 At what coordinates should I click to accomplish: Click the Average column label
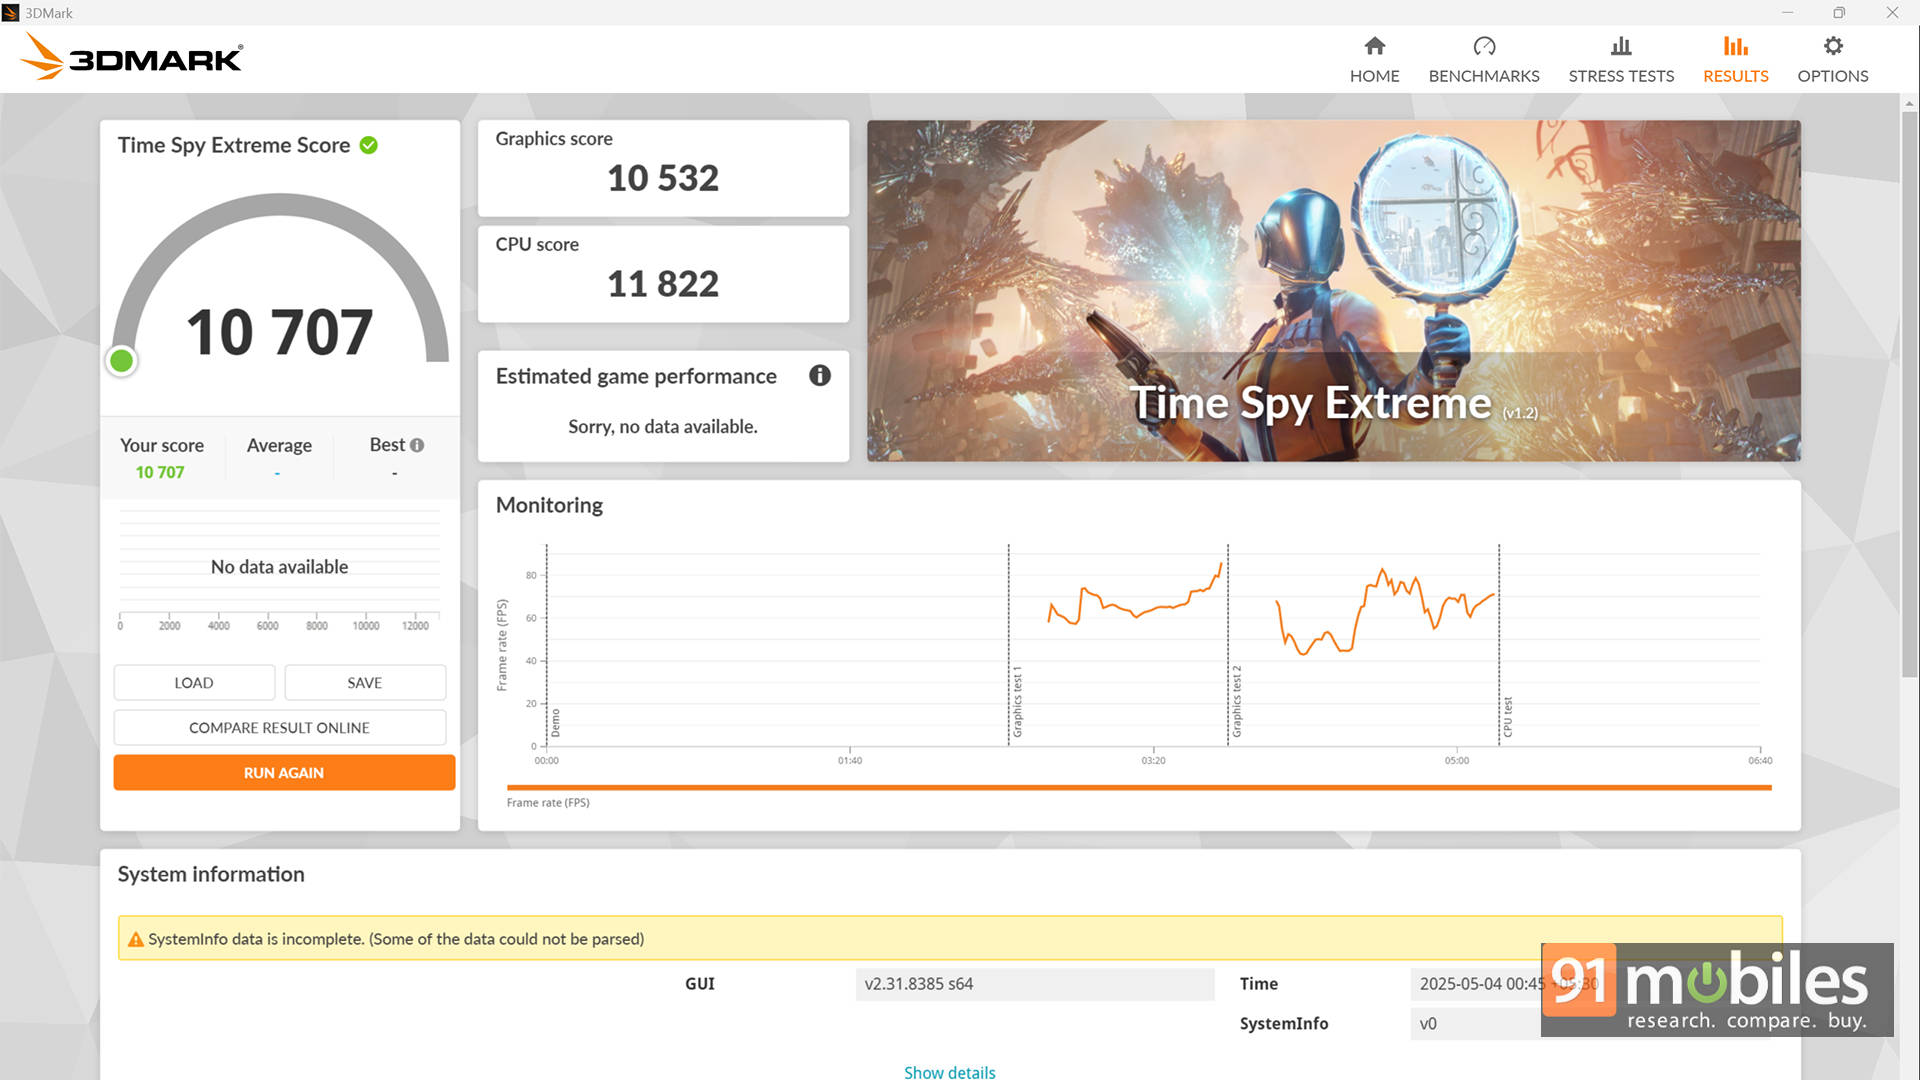click(x=279, y=445)
